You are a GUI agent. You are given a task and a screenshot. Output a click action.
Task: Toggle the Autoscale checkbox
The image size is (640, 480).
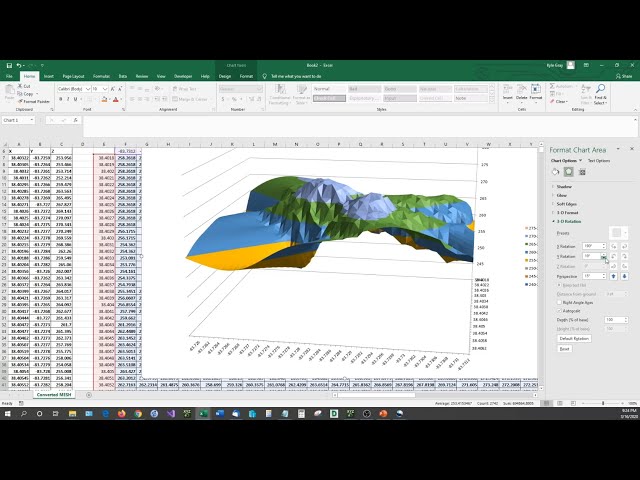pyautogui.click(x=559, y=311)
